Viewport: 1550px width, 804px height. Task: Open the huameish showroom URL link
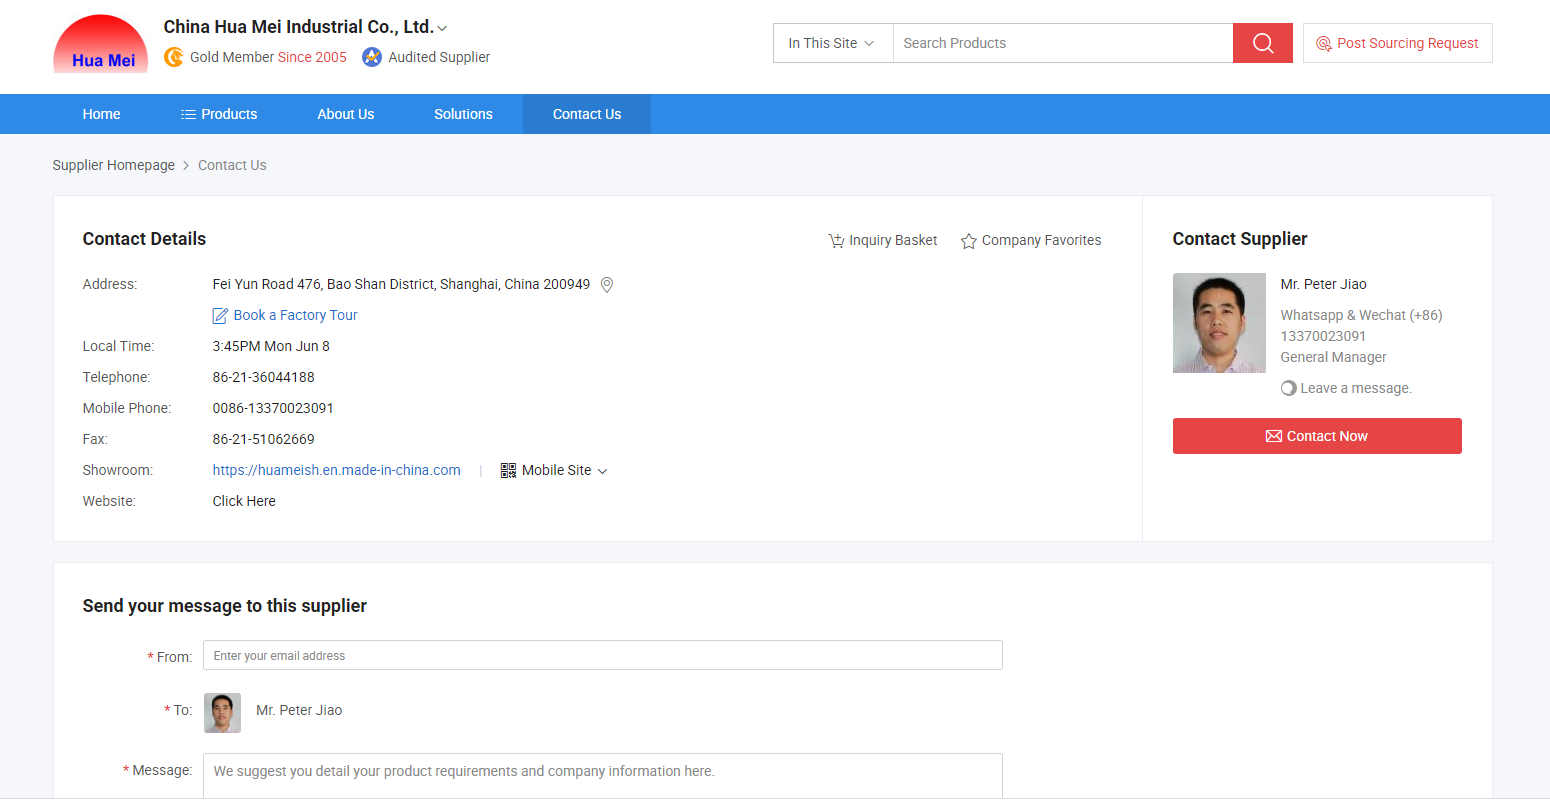(337, 470)
